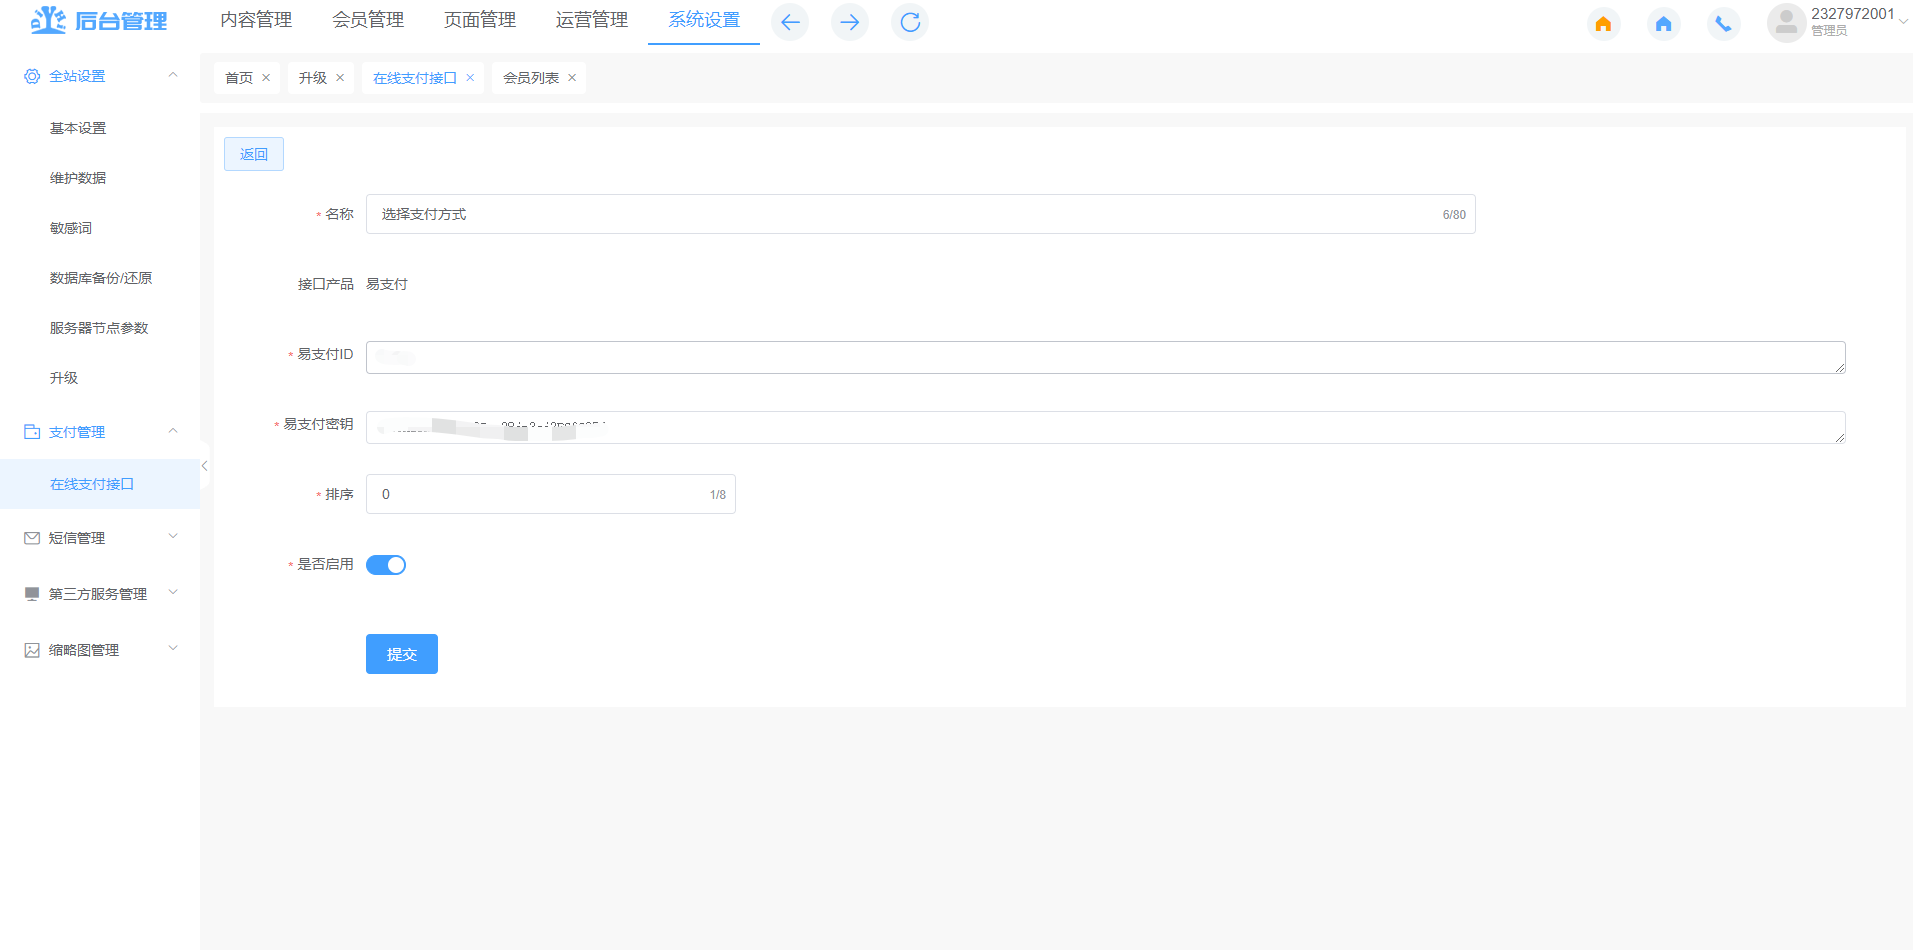This screenshot has height=950, width=1913.
Task: Click the image icon beside 缩略图管理
Action: pos(32,650)
